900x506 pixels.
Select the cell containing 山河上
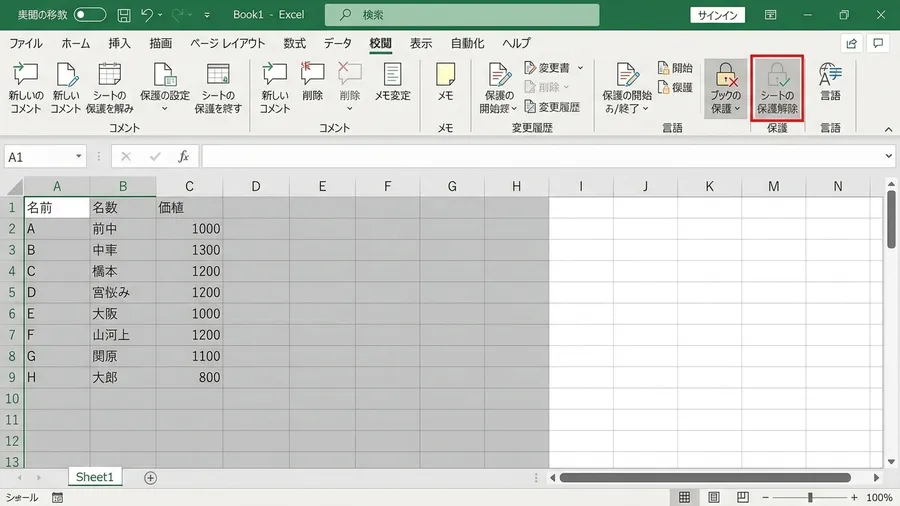click(x=123, y=335)
